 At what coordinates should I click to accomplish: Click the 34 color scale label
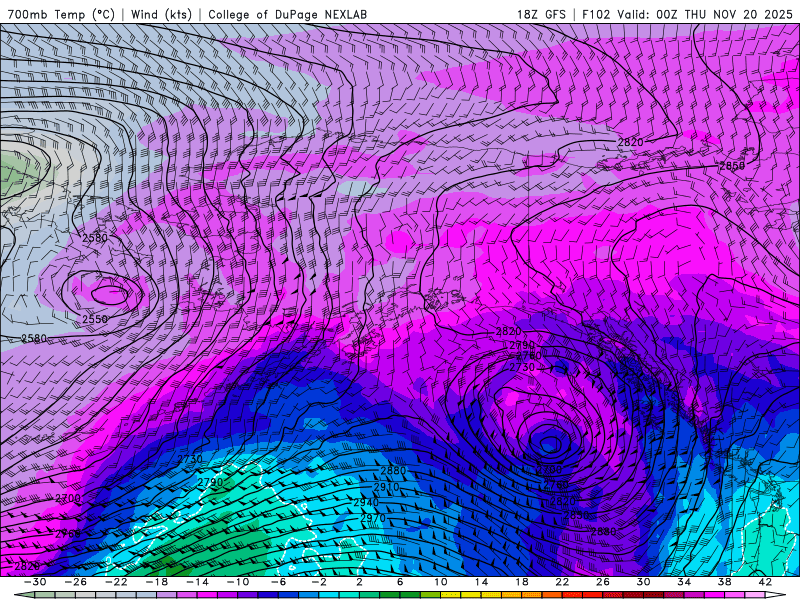684,582
